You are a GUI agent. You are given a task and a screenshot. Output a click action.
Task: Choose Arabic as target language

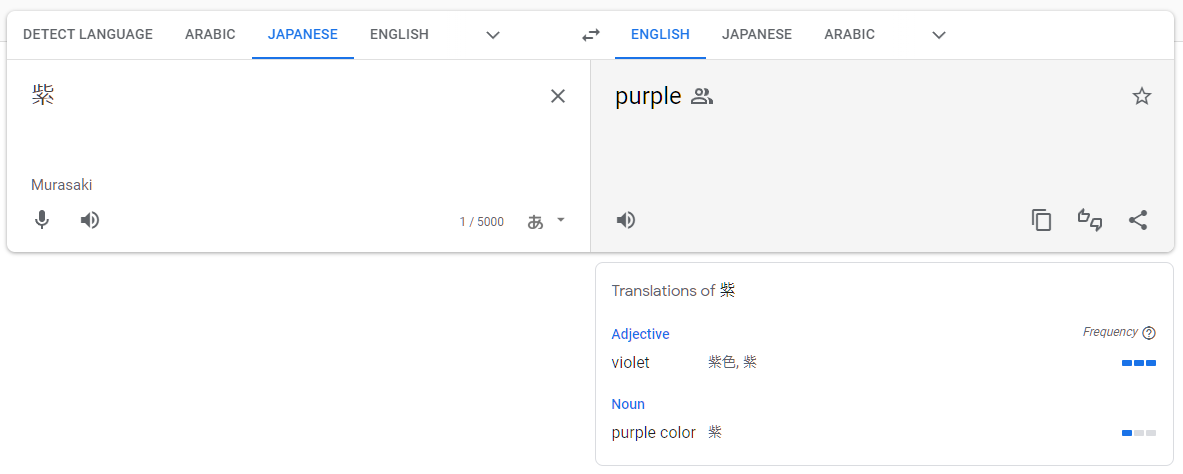[x=849, y=35]
